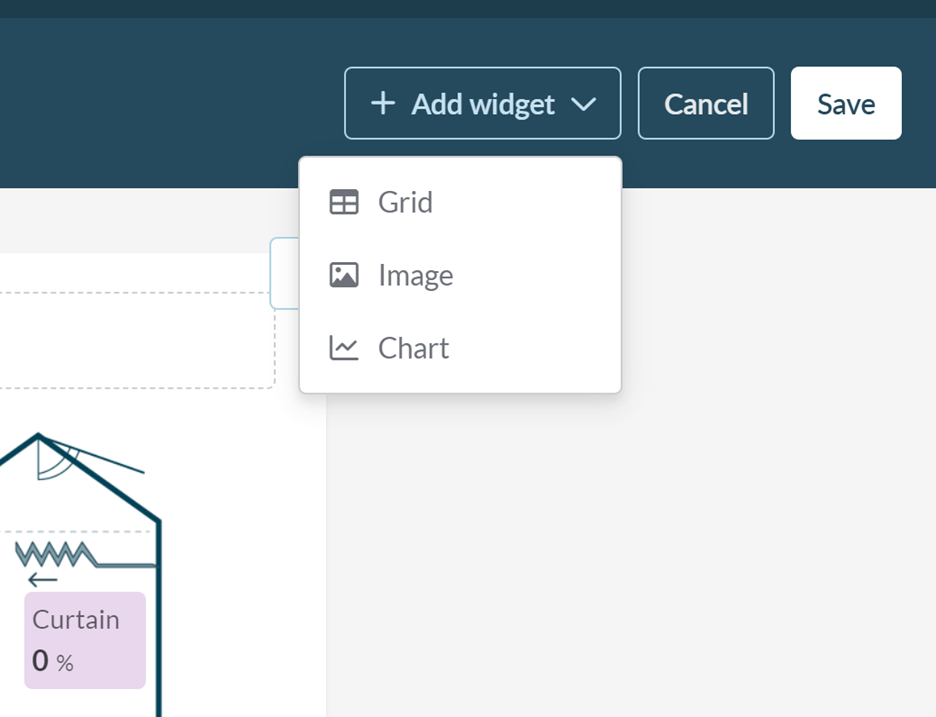Image resolution: width=936 pixels, height=717 pixels.
Task: Click the Grid table icon
Action: (x=344, y=203)
